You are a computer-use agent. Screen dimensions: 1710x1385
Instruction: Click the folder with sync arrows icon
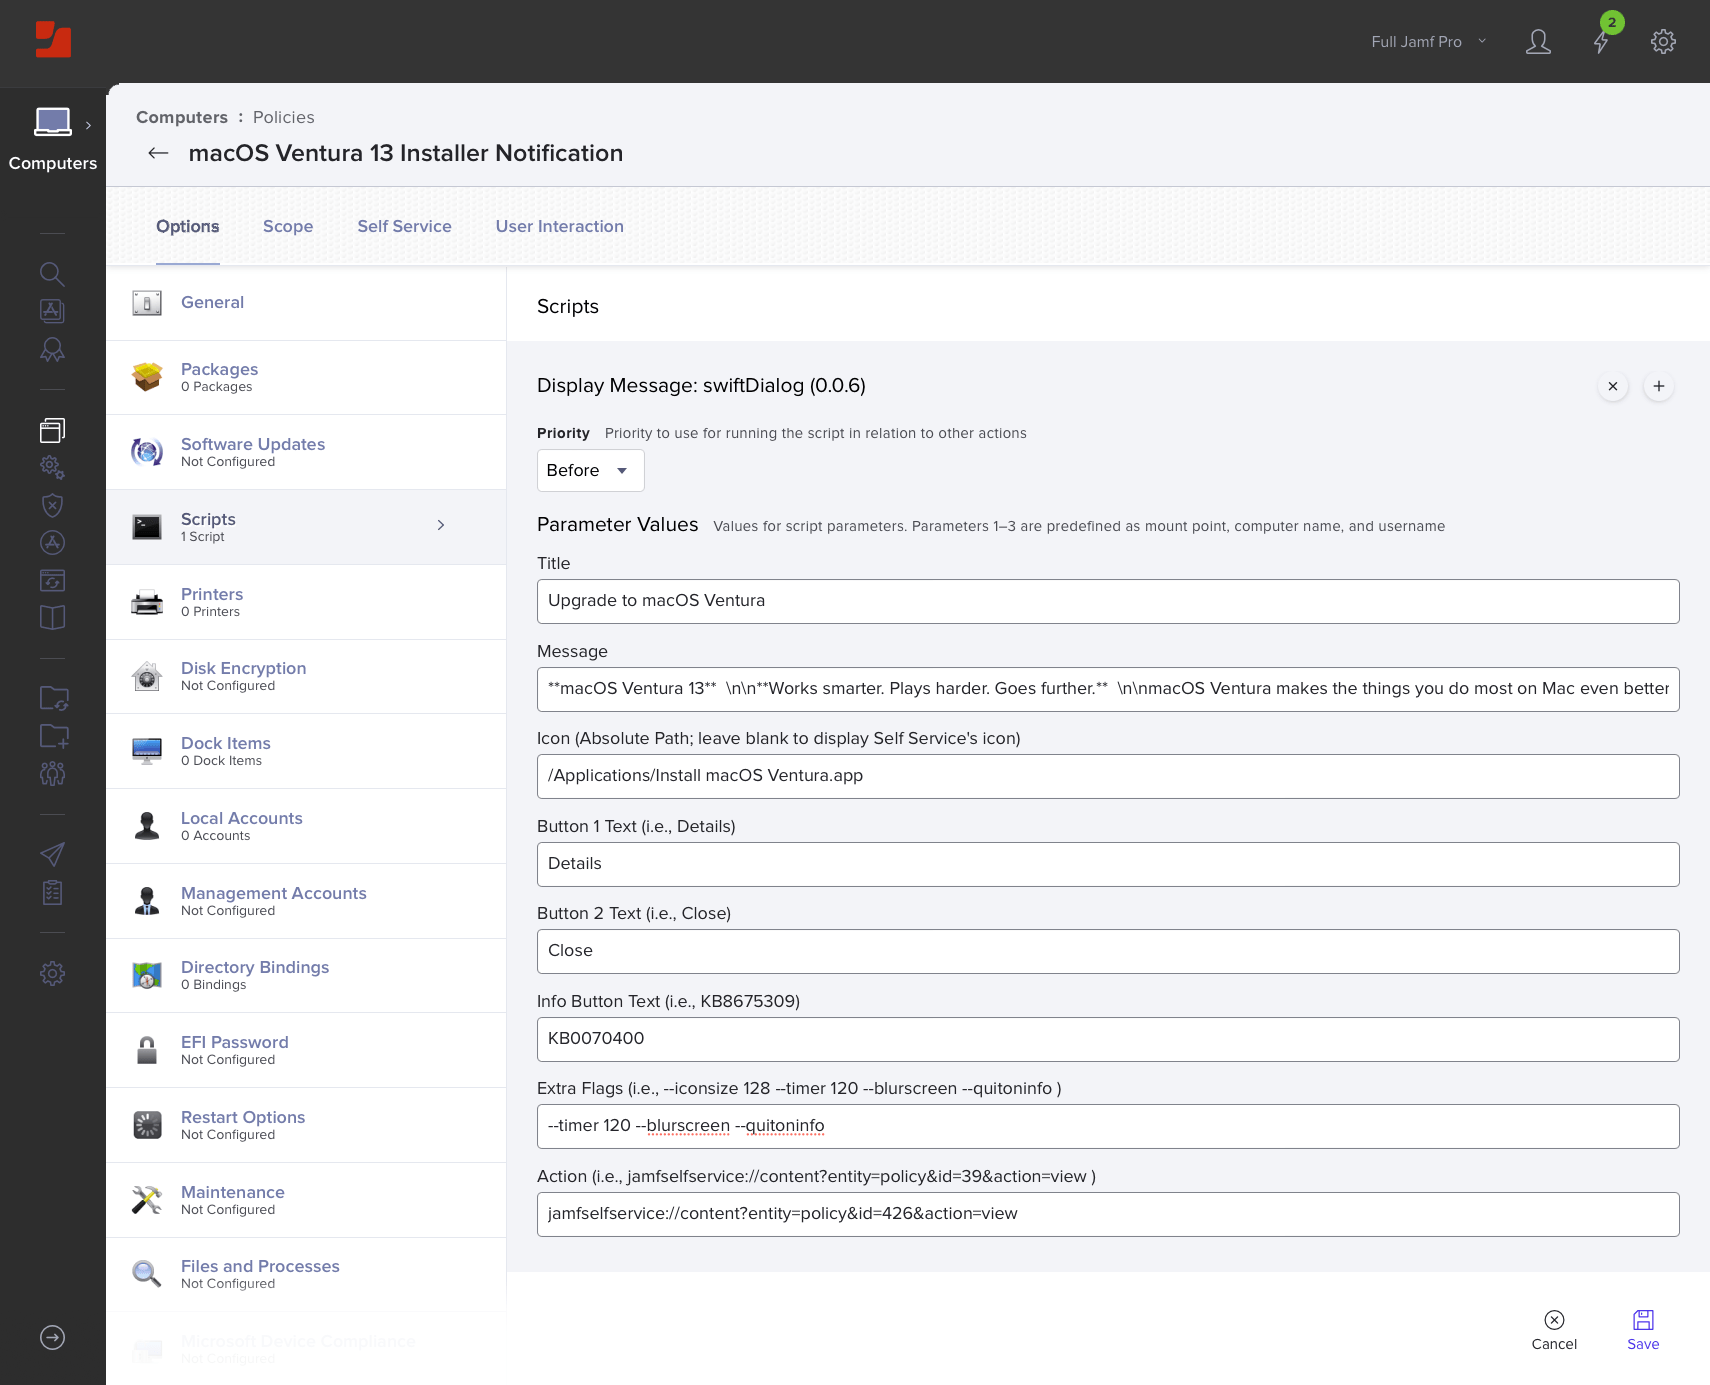click(x=54, y=698)
